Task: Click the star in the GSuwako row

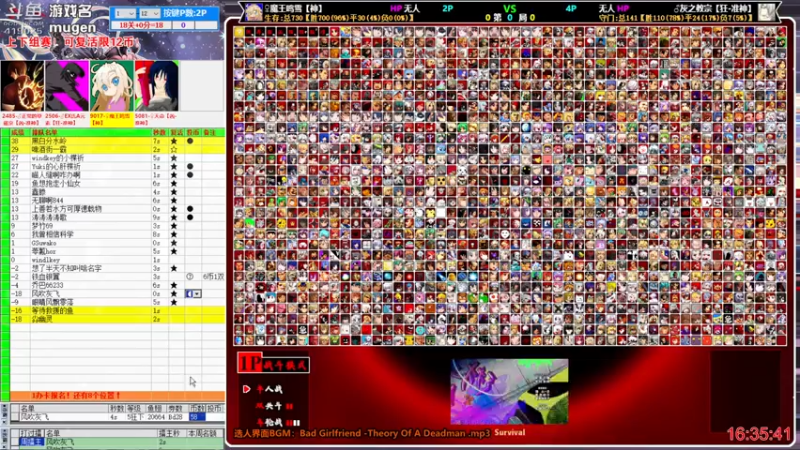Action: tap(174, 243)
